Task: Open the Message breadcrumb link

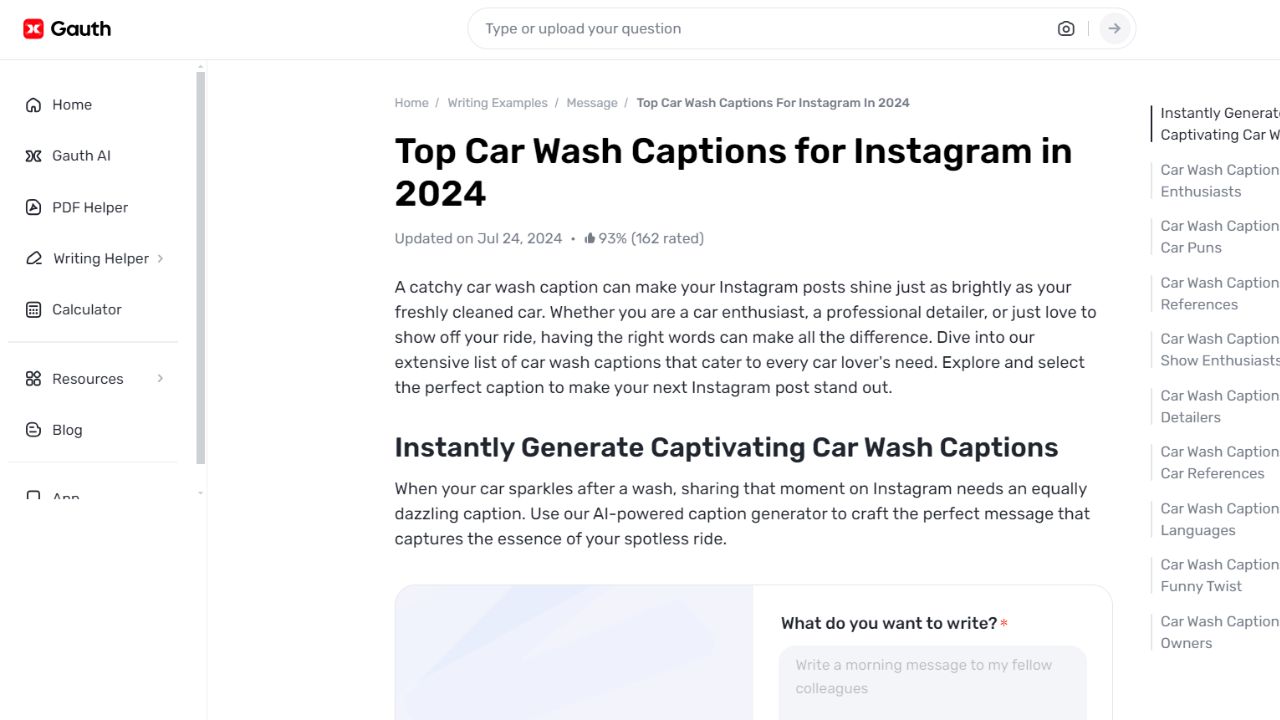Action: tap(592, 102)
